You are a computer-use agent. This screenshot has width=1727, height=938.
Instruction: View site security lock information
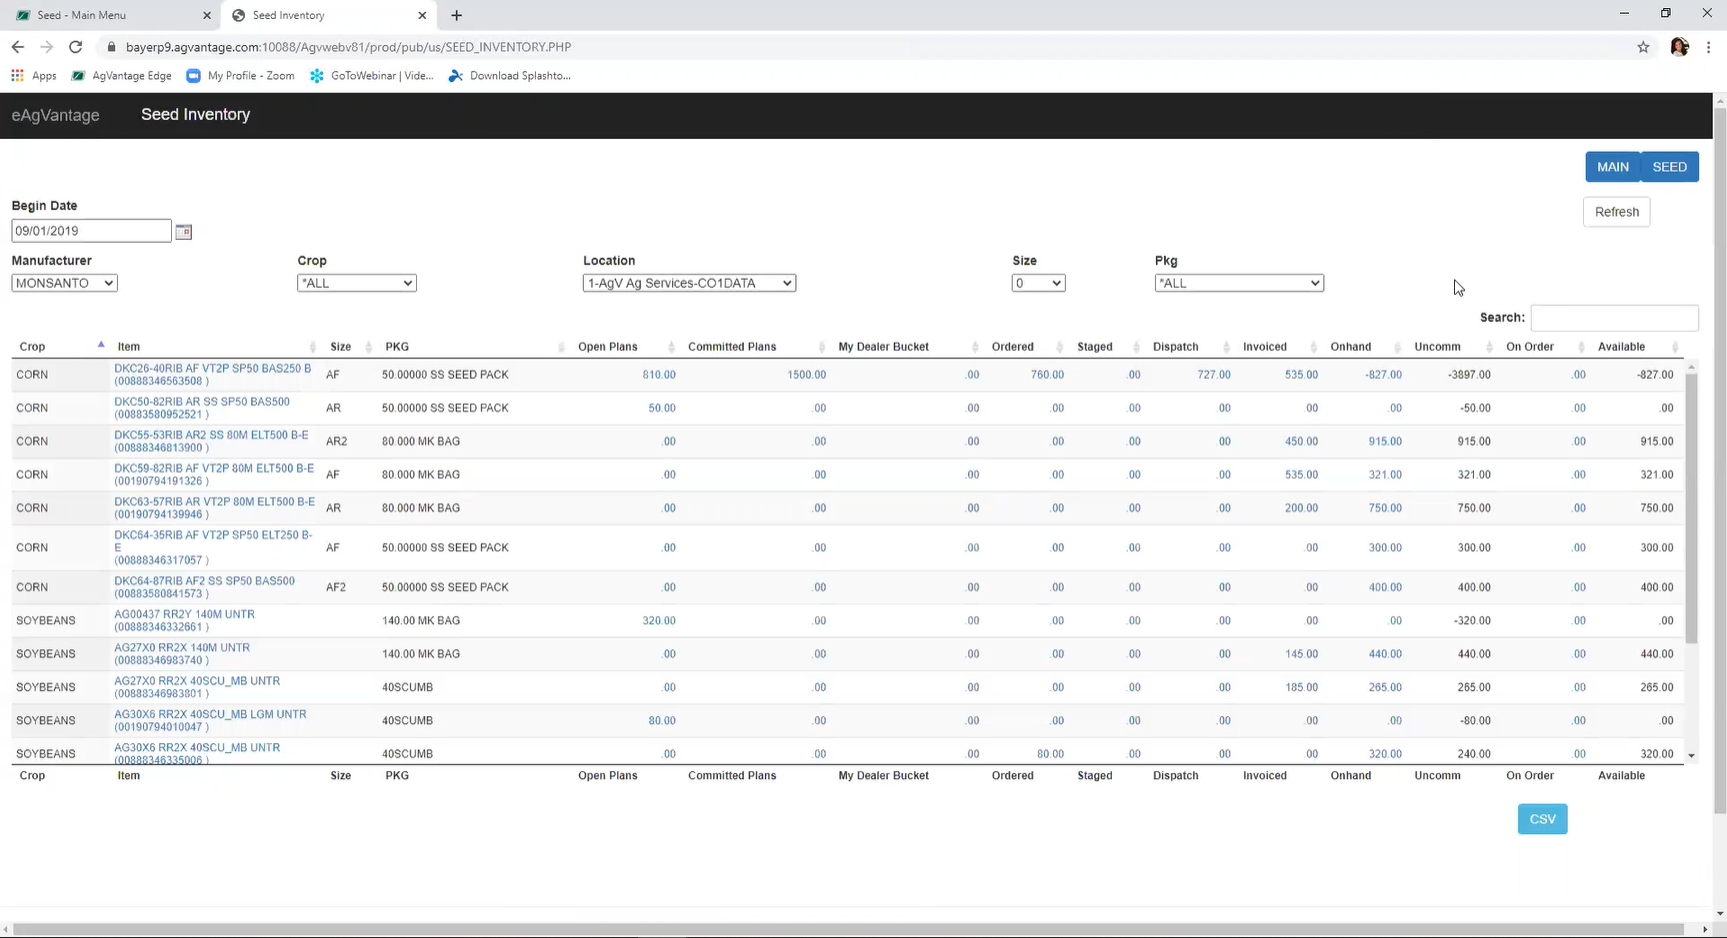[111, 47]
